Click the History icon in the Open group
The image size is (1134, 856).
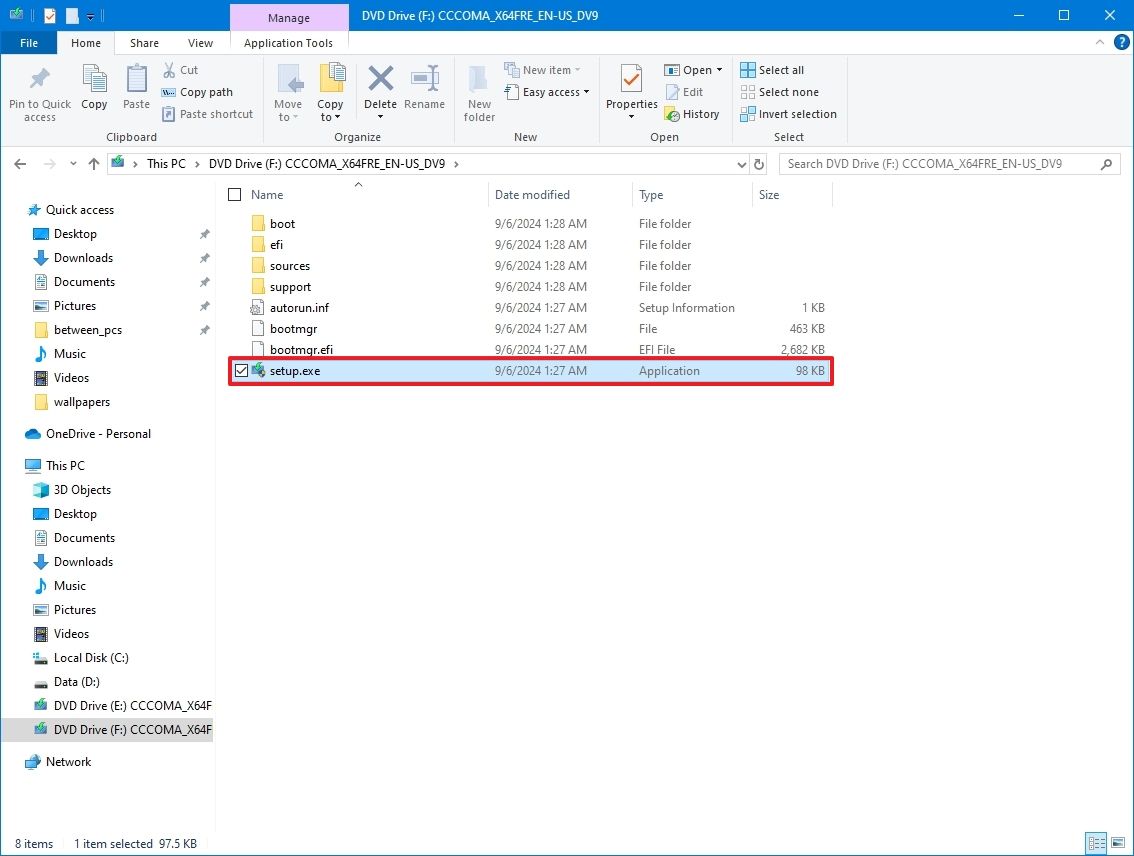coord(693,113)
